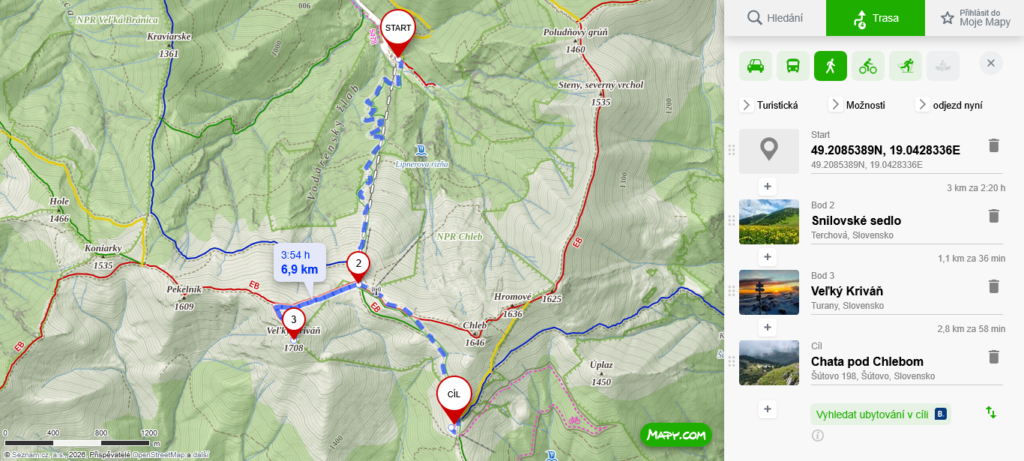Reverse route direction with swap arrows icon
Screen dimensions: 1024x461
click(991, 413)
